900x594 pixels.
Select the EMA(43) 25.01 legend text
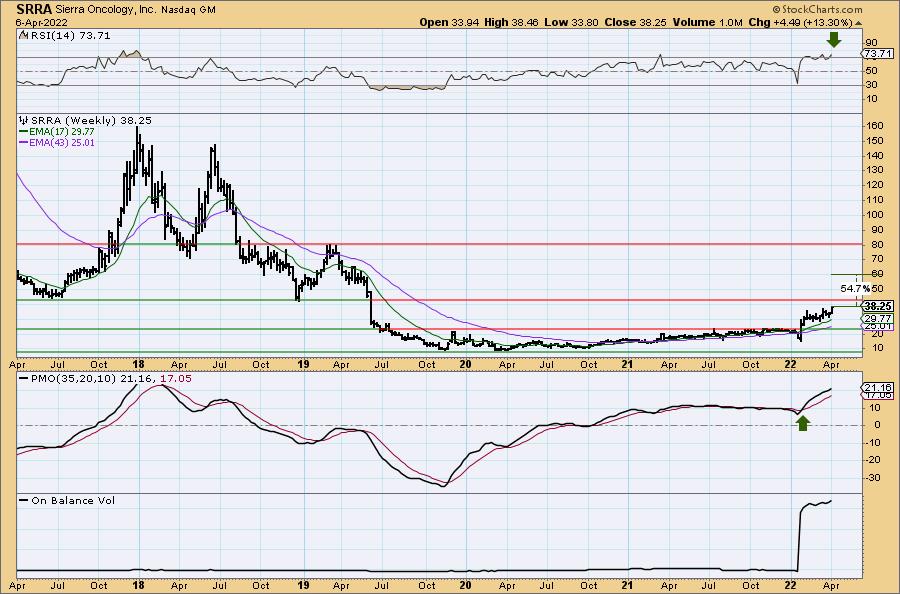point(62,142)
